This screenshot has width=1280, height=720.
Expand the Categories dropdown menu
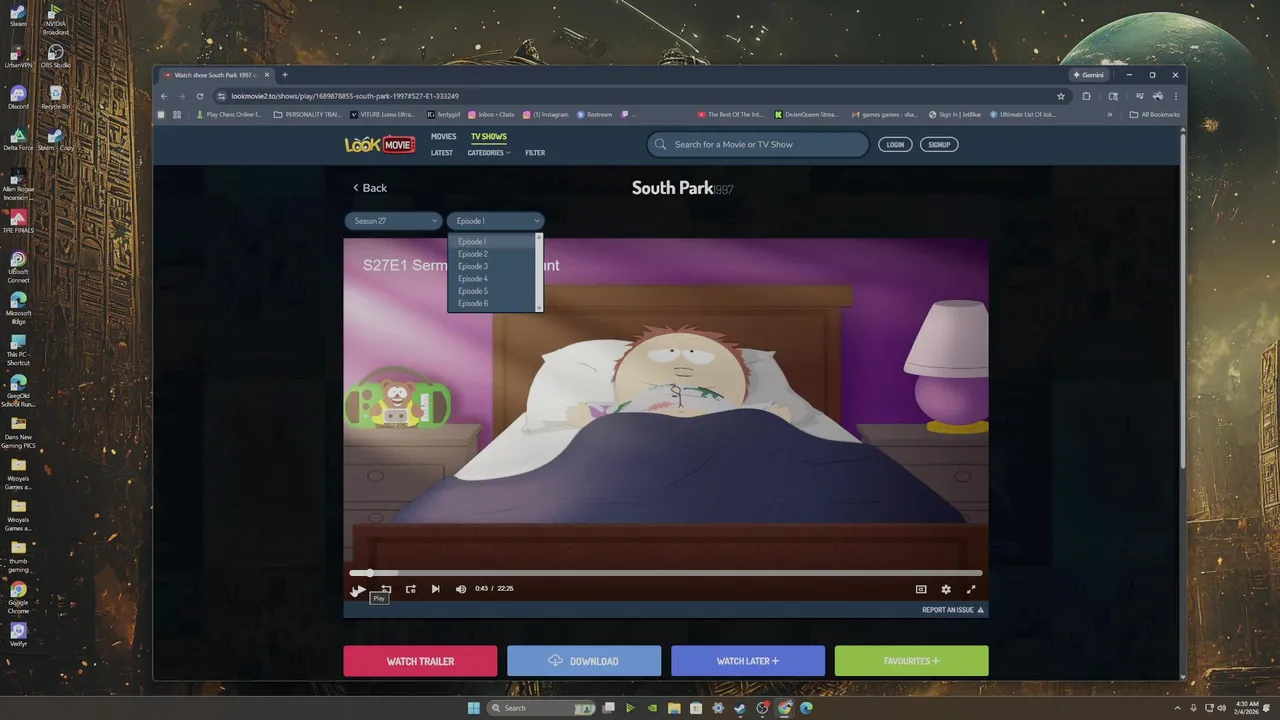489,153
